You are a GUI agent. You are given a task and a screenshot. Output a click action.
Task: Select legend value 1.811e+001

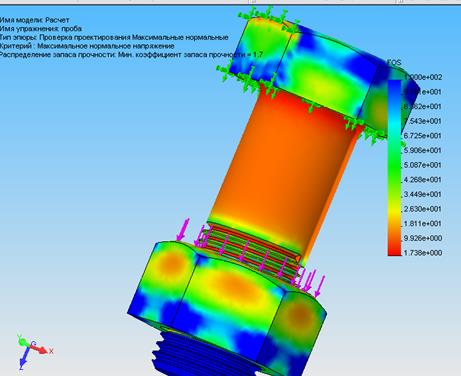pyautogui.click(x=423, y=224)
